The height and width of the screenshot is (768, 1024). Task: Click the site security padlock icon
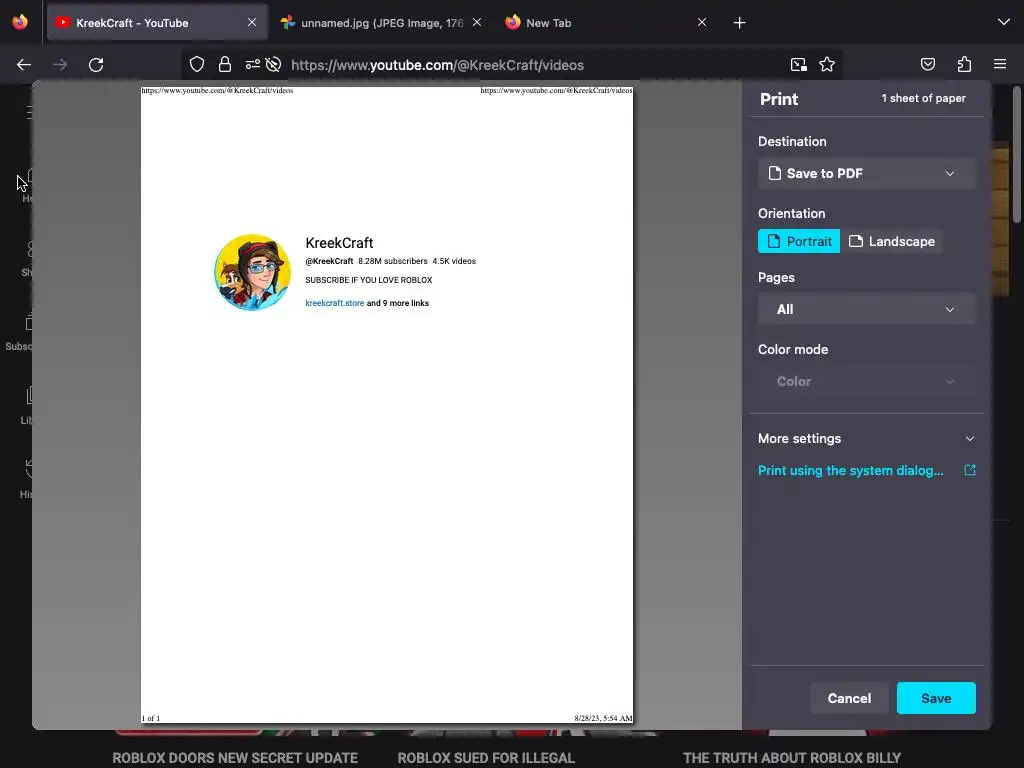point(225,65)
